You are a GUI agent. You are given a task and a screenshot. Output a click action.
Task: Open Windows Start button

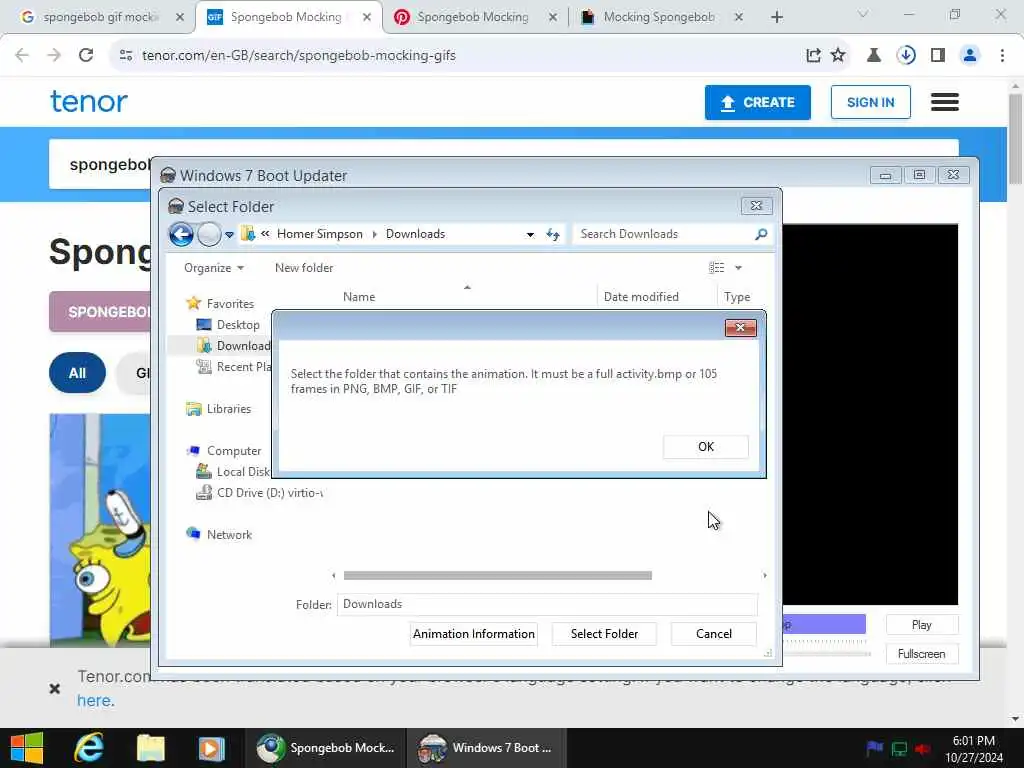point(27,748)
